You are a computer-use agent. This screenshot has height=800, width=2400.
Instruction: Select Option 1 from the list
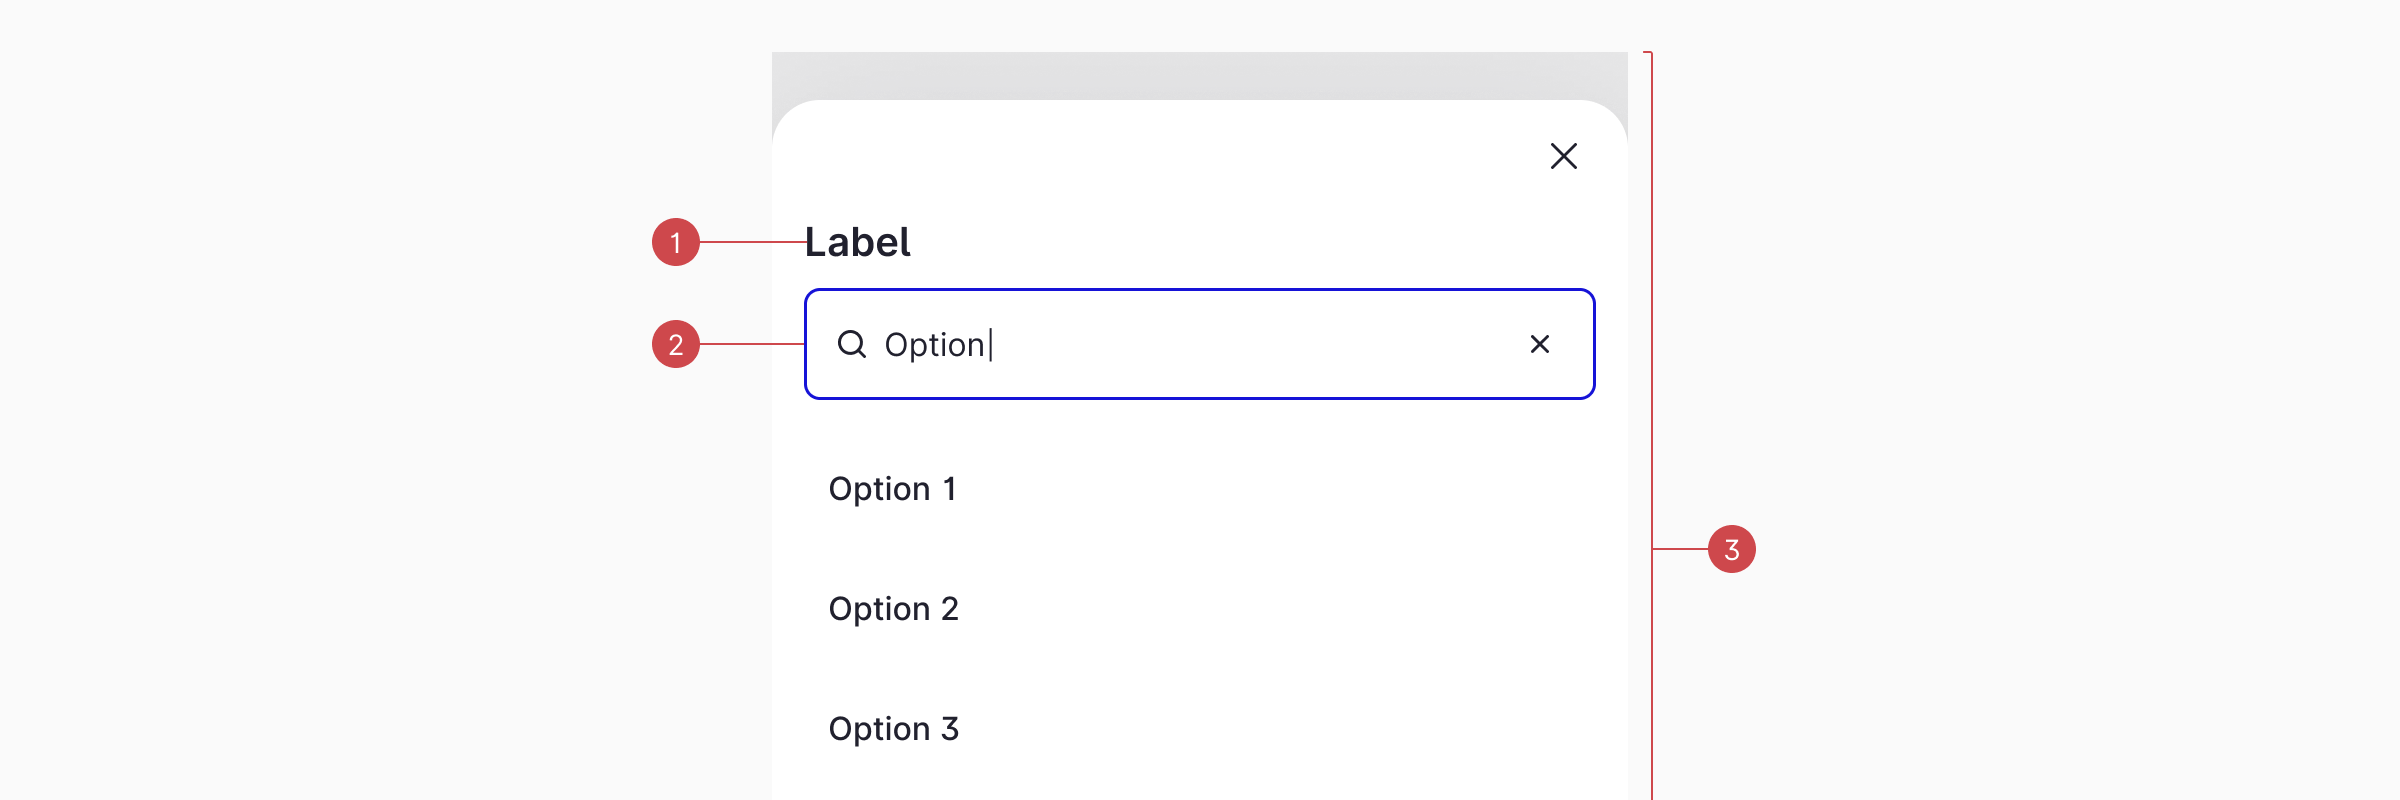tap(892, 489)
